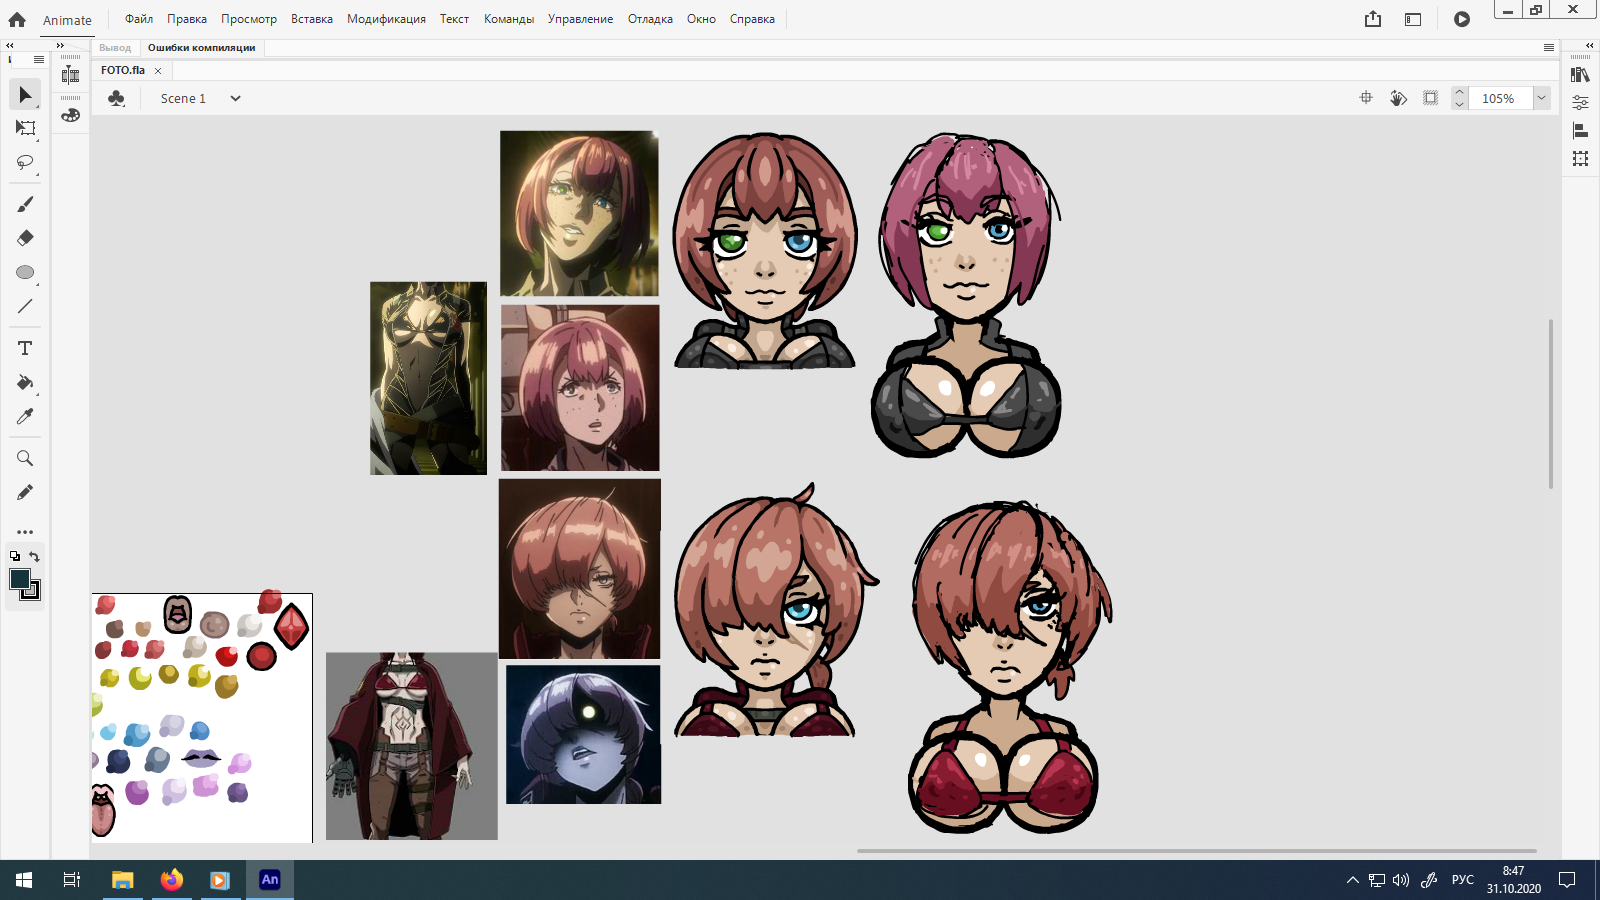Image resolution: width=1600 pixels, height=900 pixels.
Task: Select the Line tool
Action: click(25, 306)
